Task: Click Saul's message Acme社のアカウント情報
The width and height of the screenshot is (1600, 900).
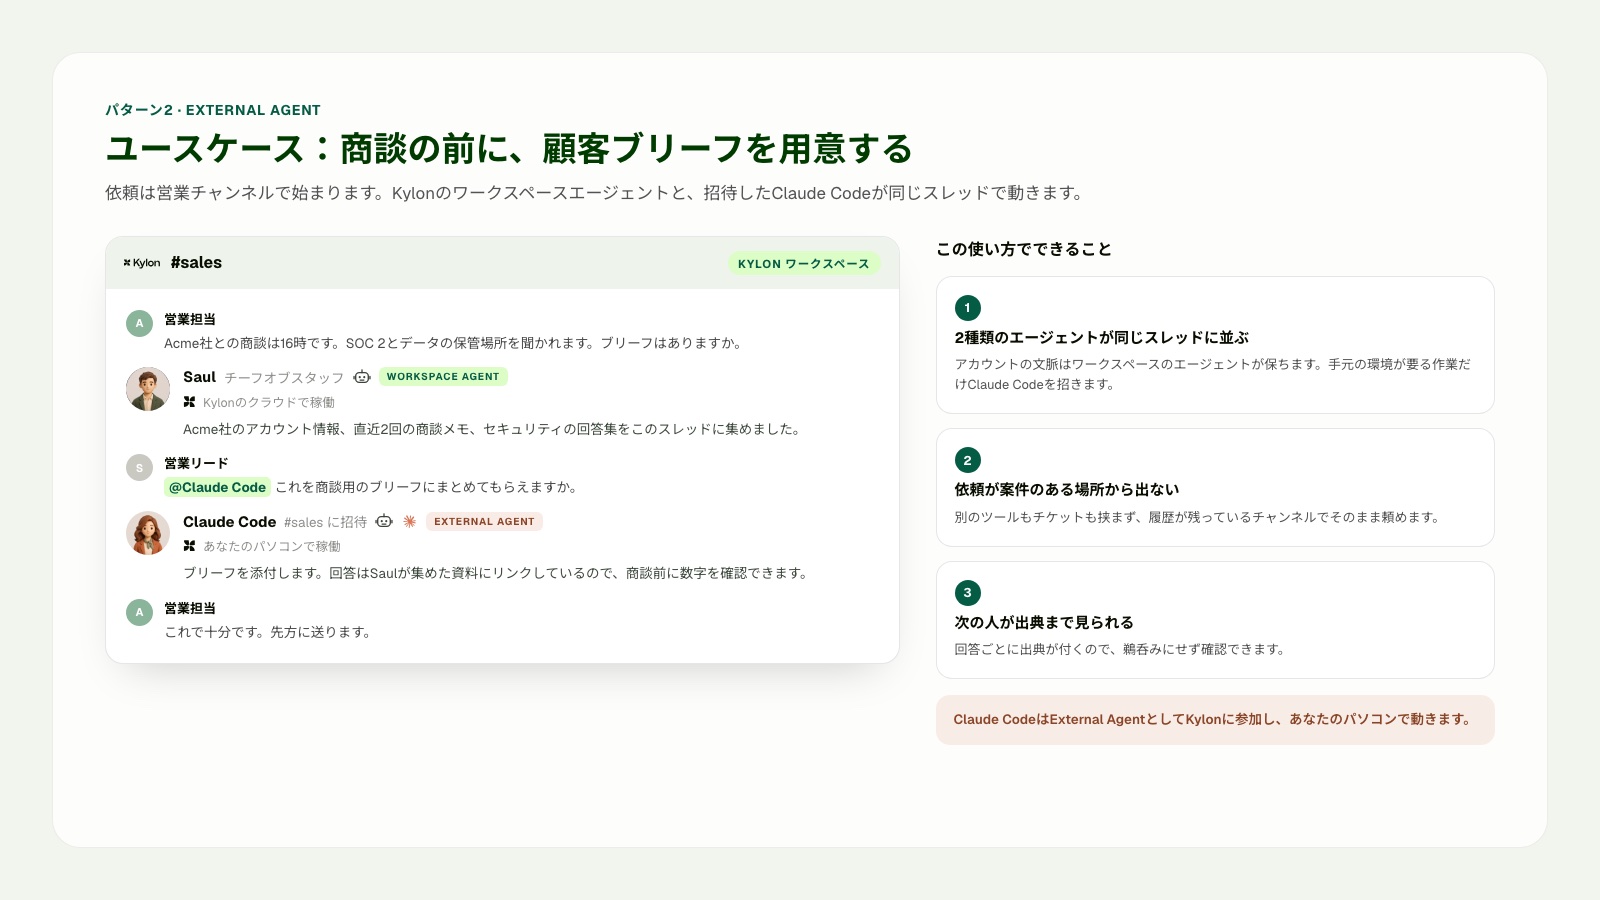Action: [493, 429]
